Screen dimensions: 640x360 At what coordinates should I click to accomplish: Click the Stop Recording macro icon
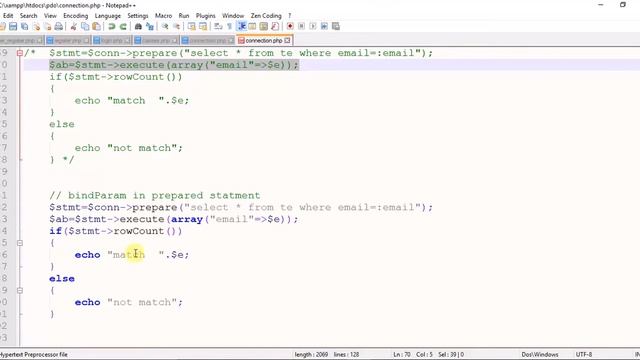click(x=301, y=27)
